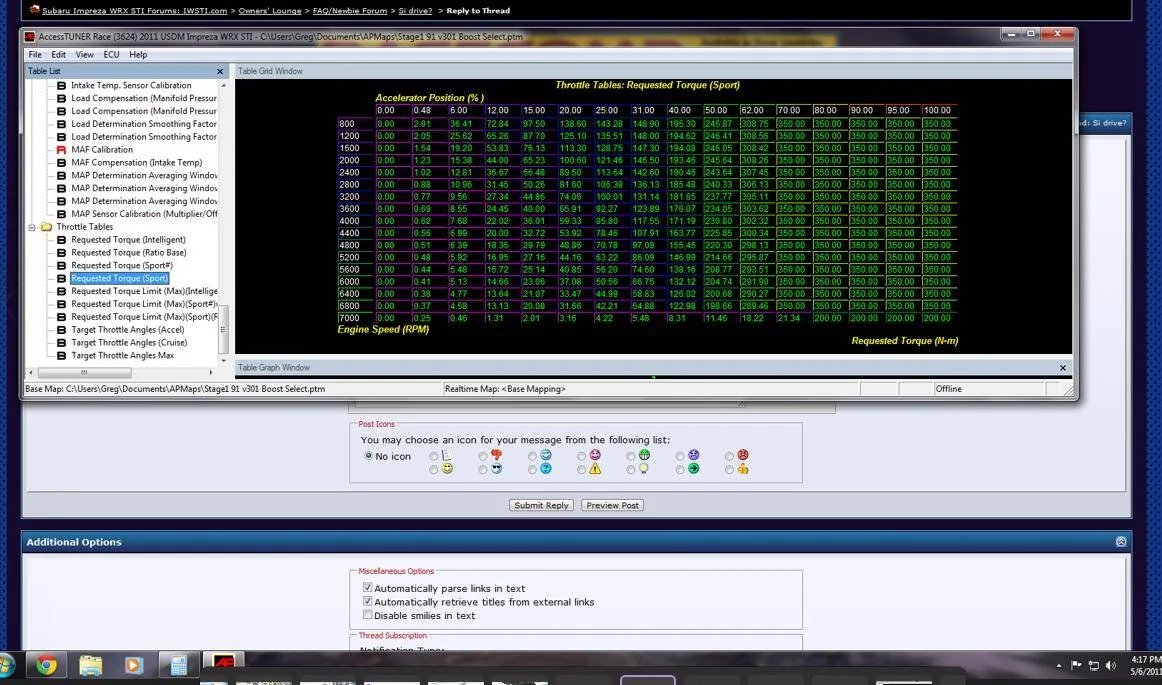
Task: Click Table List scroll down arrow
Action: (224, 360)
